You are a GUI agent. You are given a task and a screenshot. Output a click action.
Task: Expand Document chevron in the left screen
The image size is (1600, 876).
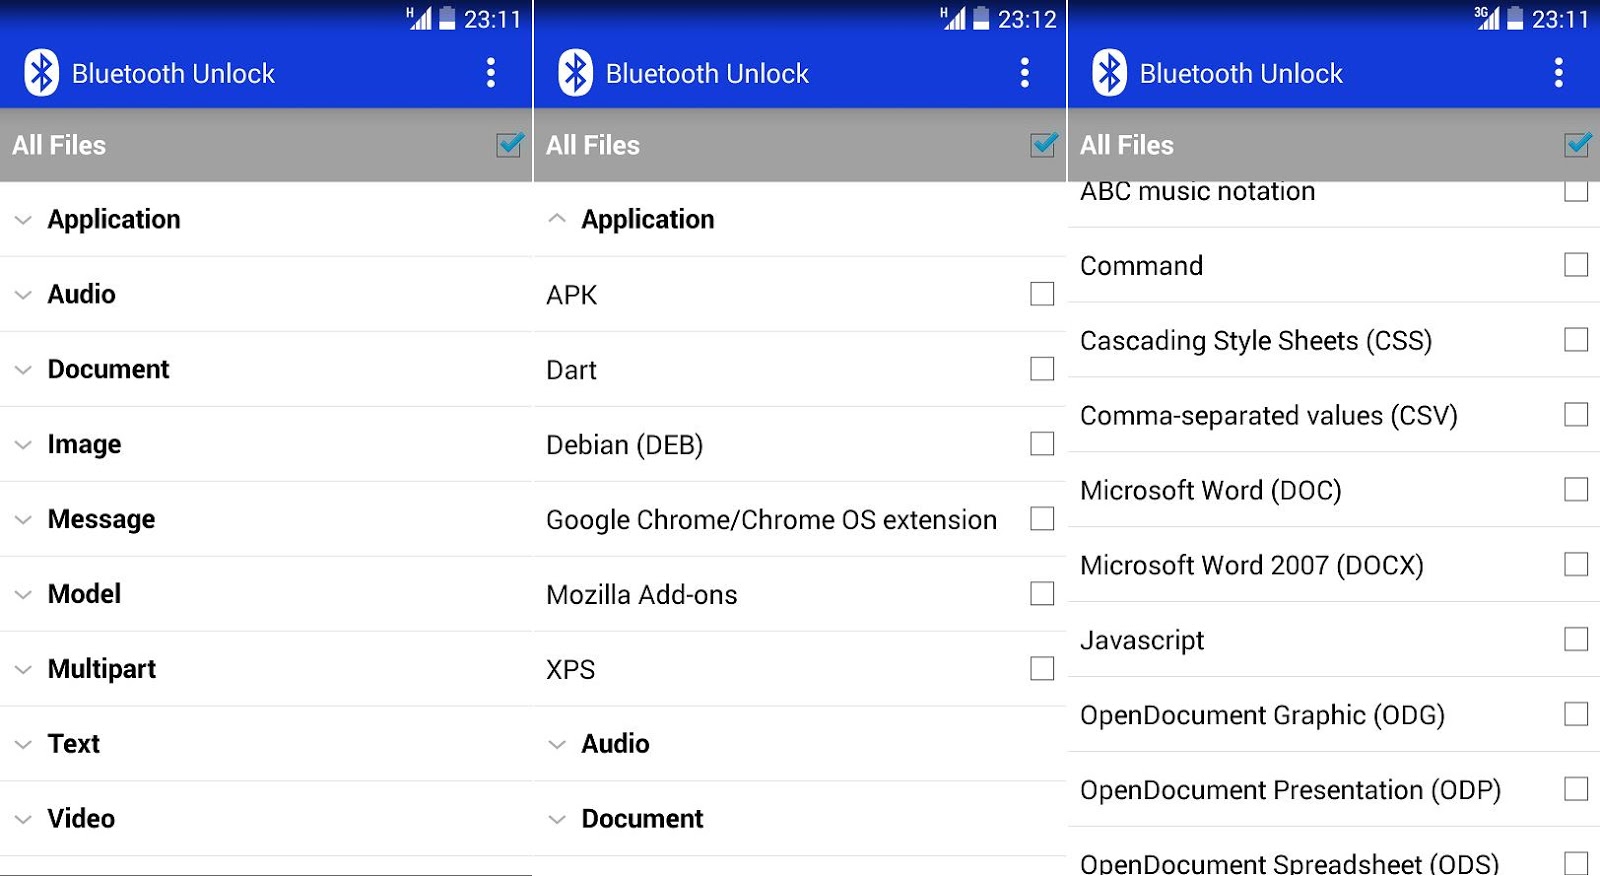[x=23, y=370]
